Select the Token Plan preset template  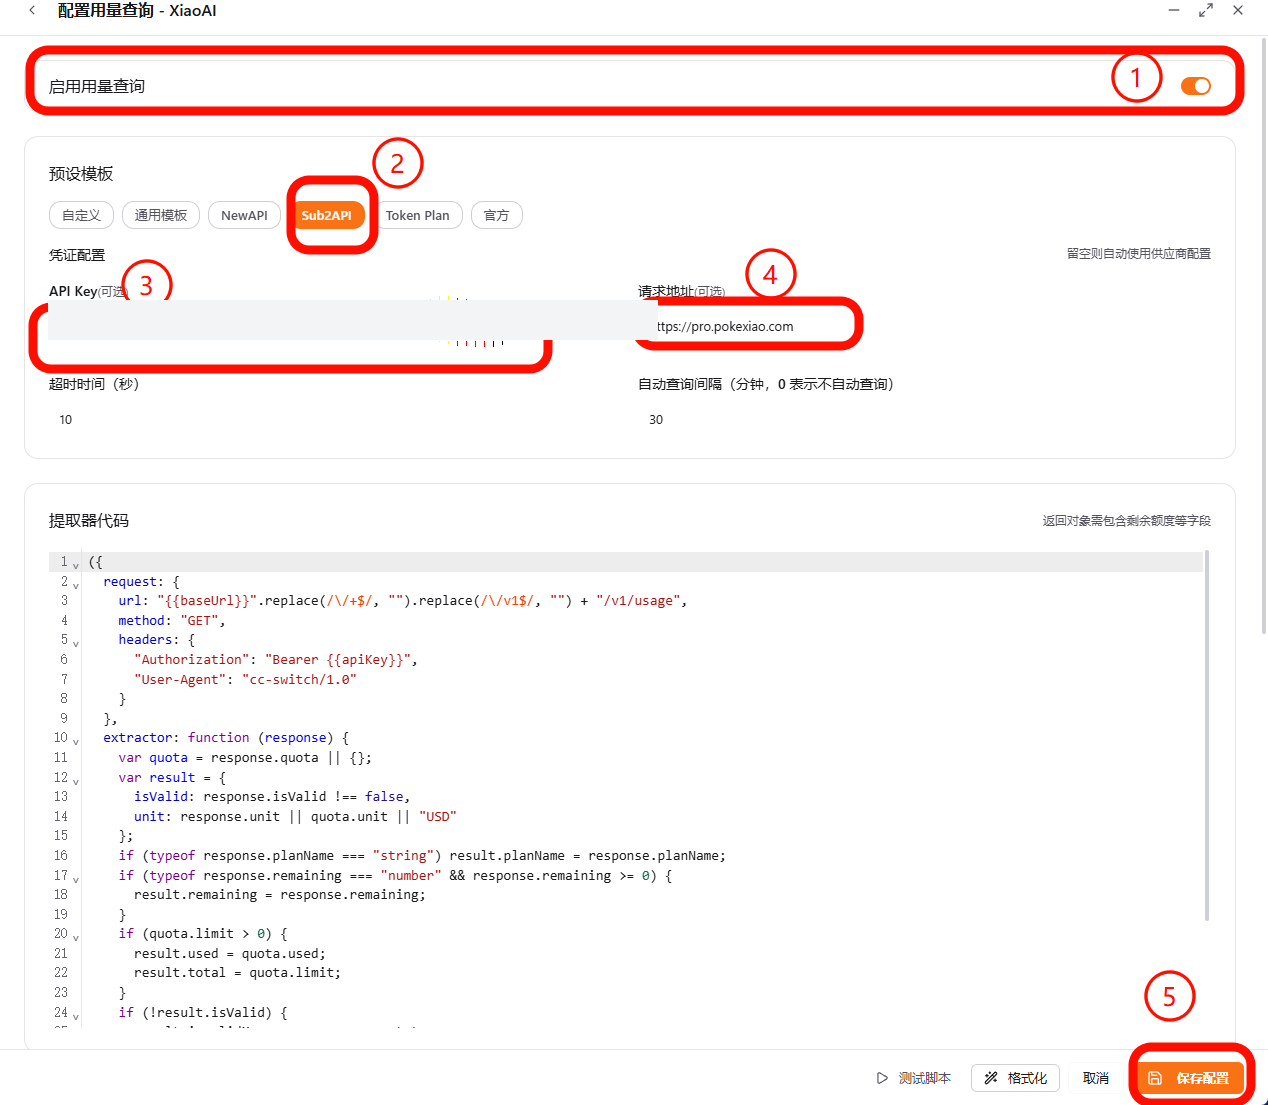click(x=417, y=215)
